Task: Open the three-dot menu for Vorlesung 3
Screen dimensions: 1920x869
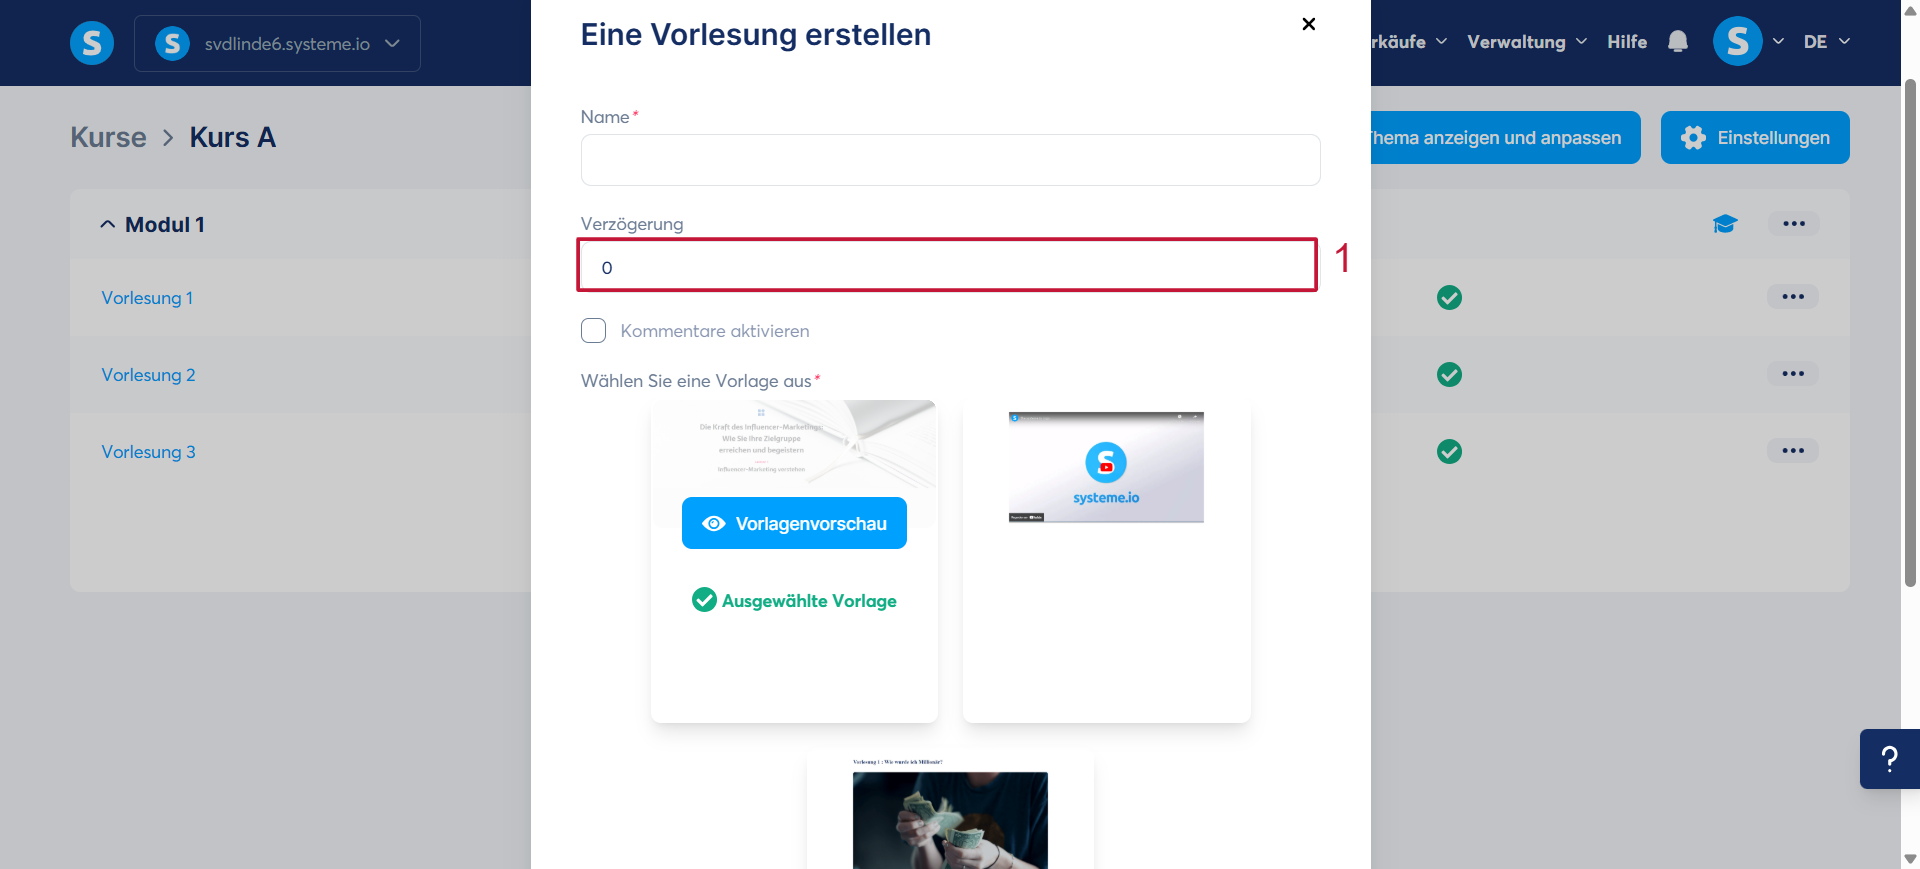Action: (x=1793, y=451)
